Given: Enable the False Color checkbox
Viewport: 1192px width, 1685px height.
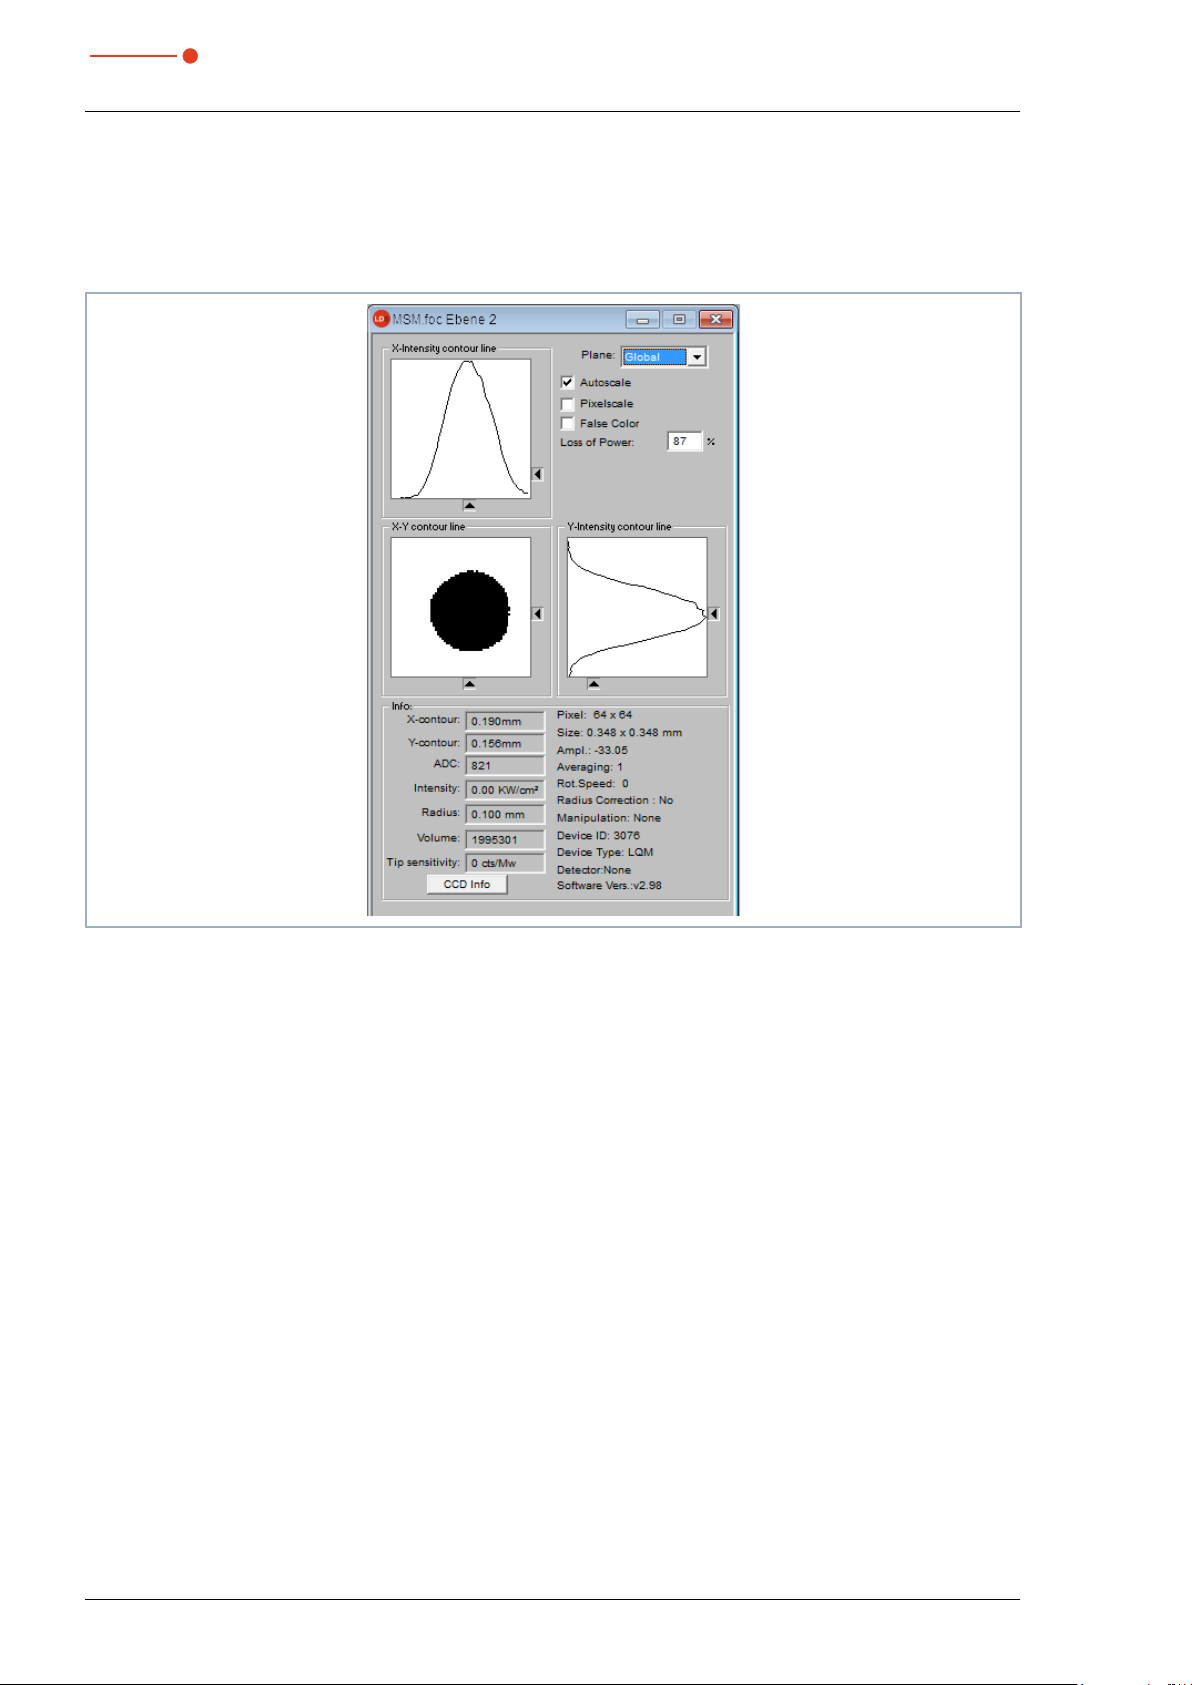Looking at the screenshot, I should [567, 423].
